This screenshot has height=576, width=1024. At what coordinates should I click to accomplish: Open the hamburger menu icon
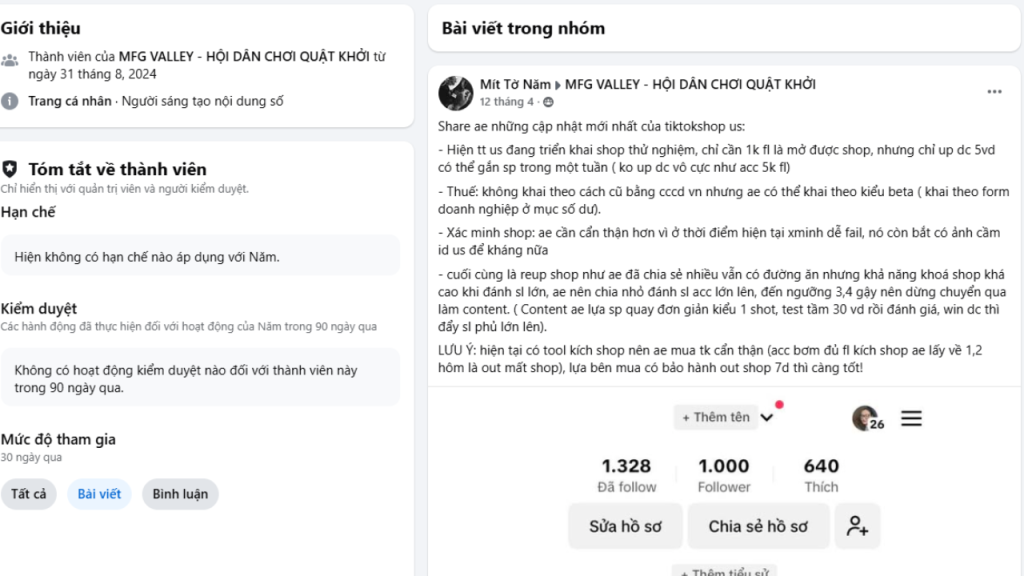911,419
